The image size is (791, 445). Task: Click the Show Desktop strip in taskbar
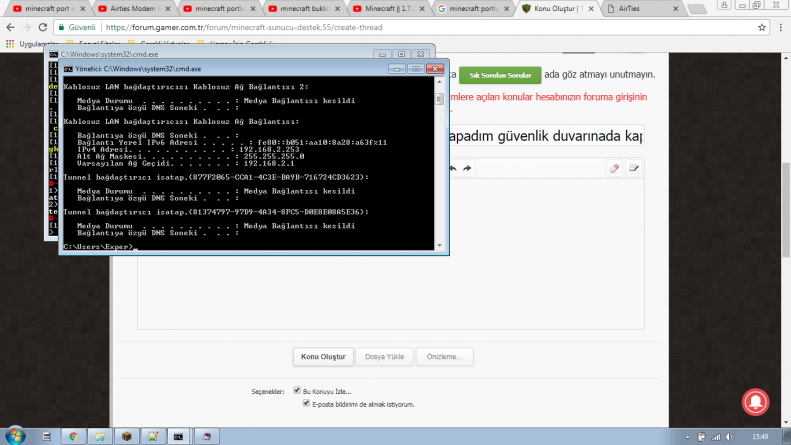tap(786, 436)
